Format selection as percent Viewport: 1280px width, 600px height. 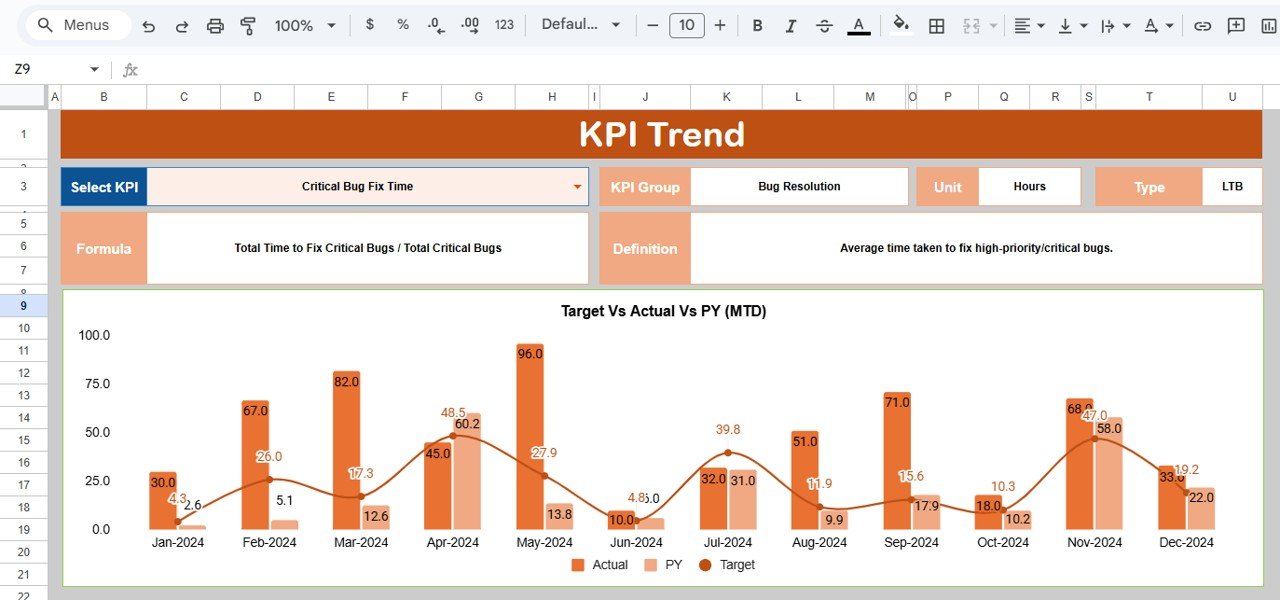click(x=402, y=25)
